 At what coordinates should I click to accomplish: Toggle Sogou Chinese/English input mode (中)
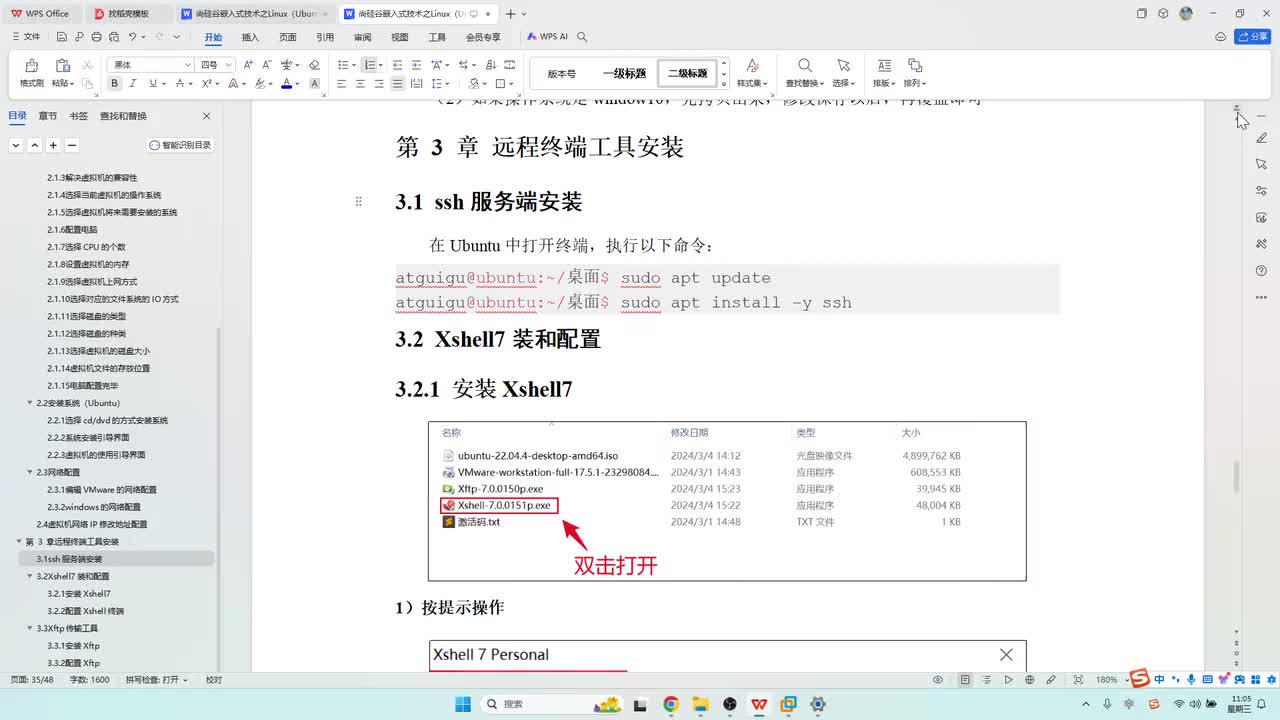(x=1159, y=680)
